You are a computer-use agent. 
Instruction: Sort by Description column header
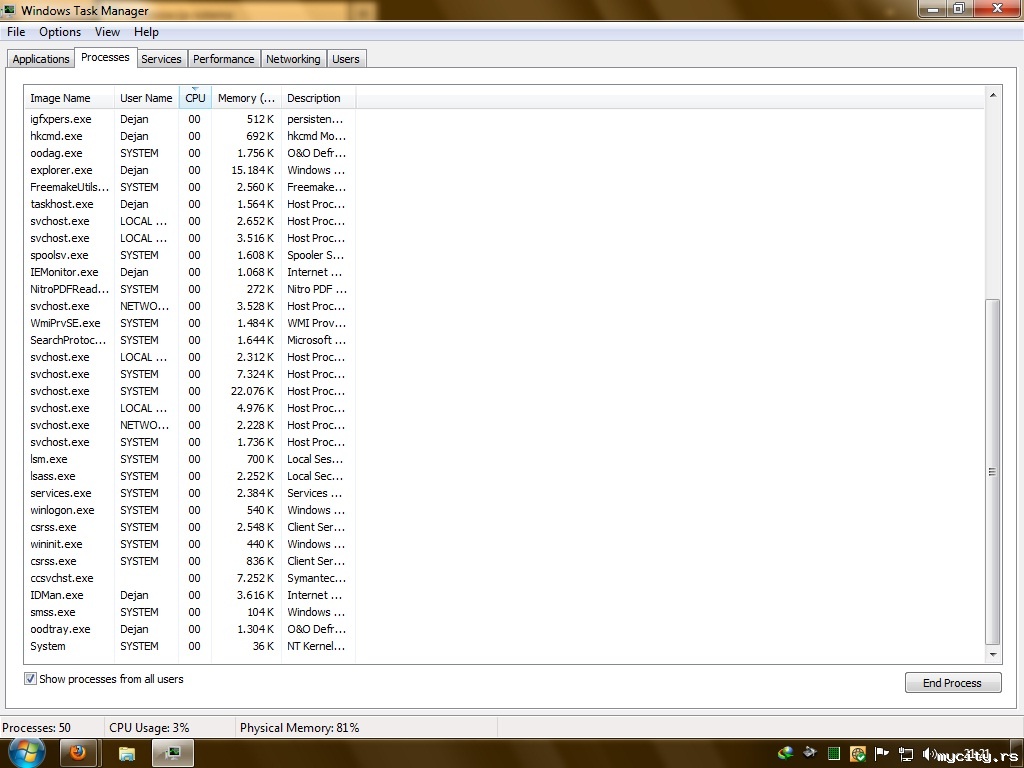(x=318, y=98)
